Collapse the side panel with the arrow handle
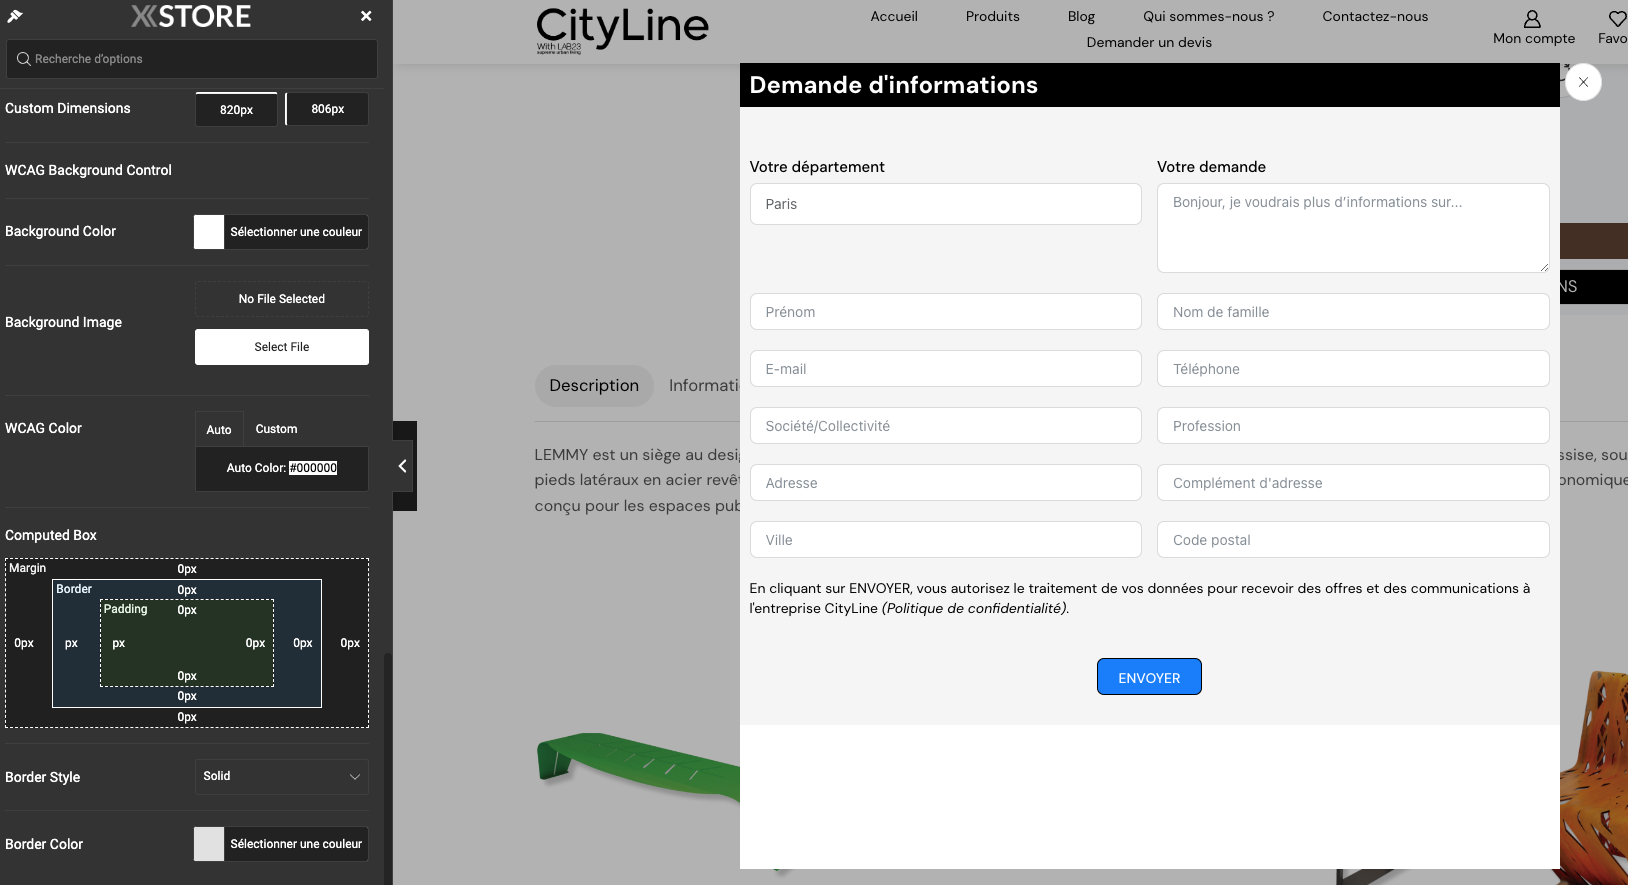The height and width of the screenshot is (885, 1628). click(x=403, y=466)
